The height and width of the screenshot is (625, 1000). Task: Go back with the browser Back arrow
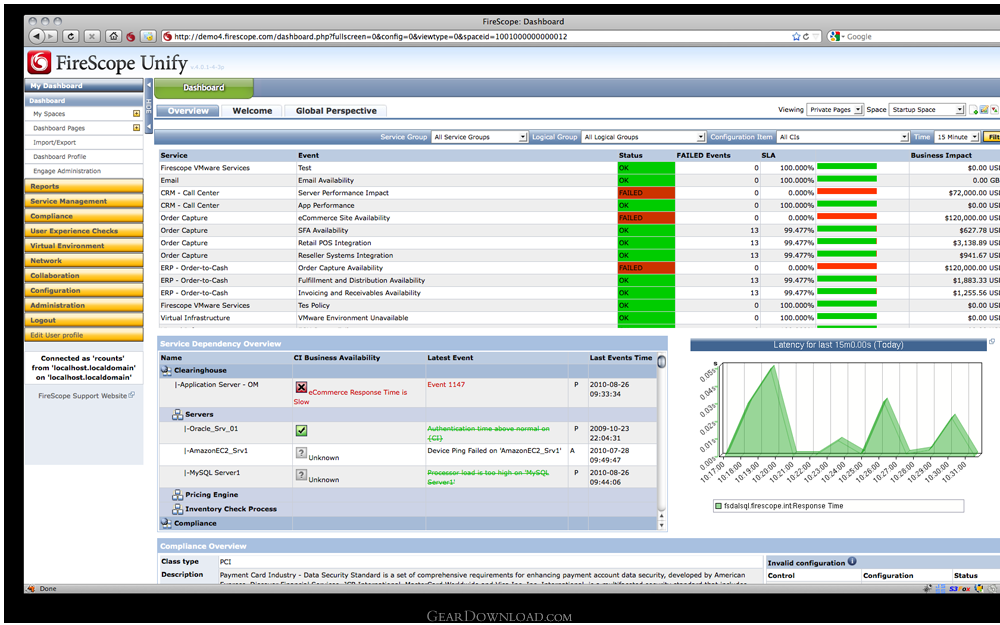(36, 36)
